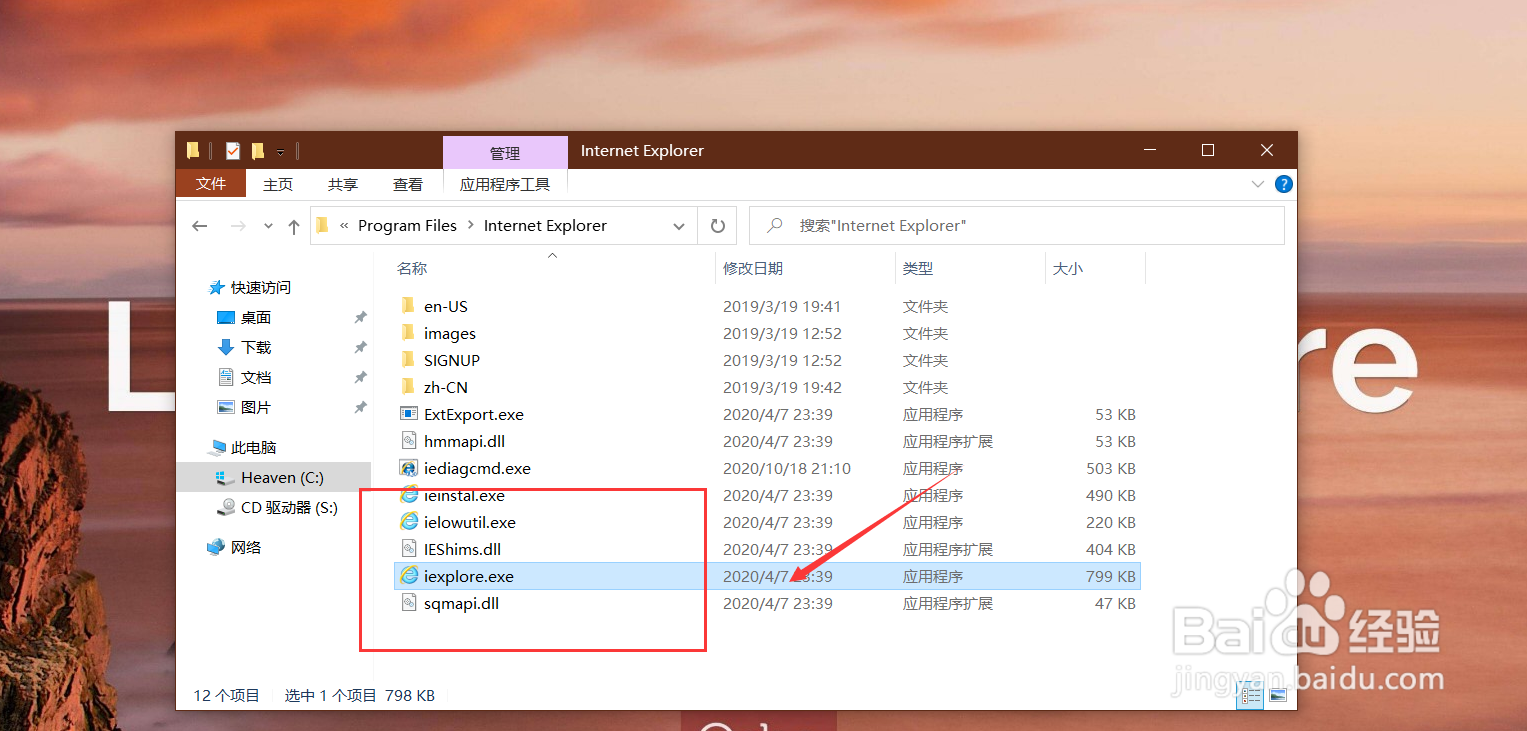
Task: Sort by the 大小 column header
Action: 1067,269
